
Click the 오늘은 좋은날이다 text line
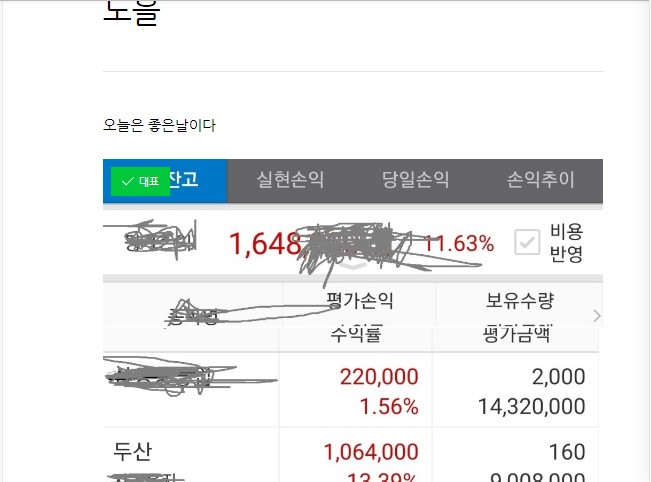coord(159,125)
